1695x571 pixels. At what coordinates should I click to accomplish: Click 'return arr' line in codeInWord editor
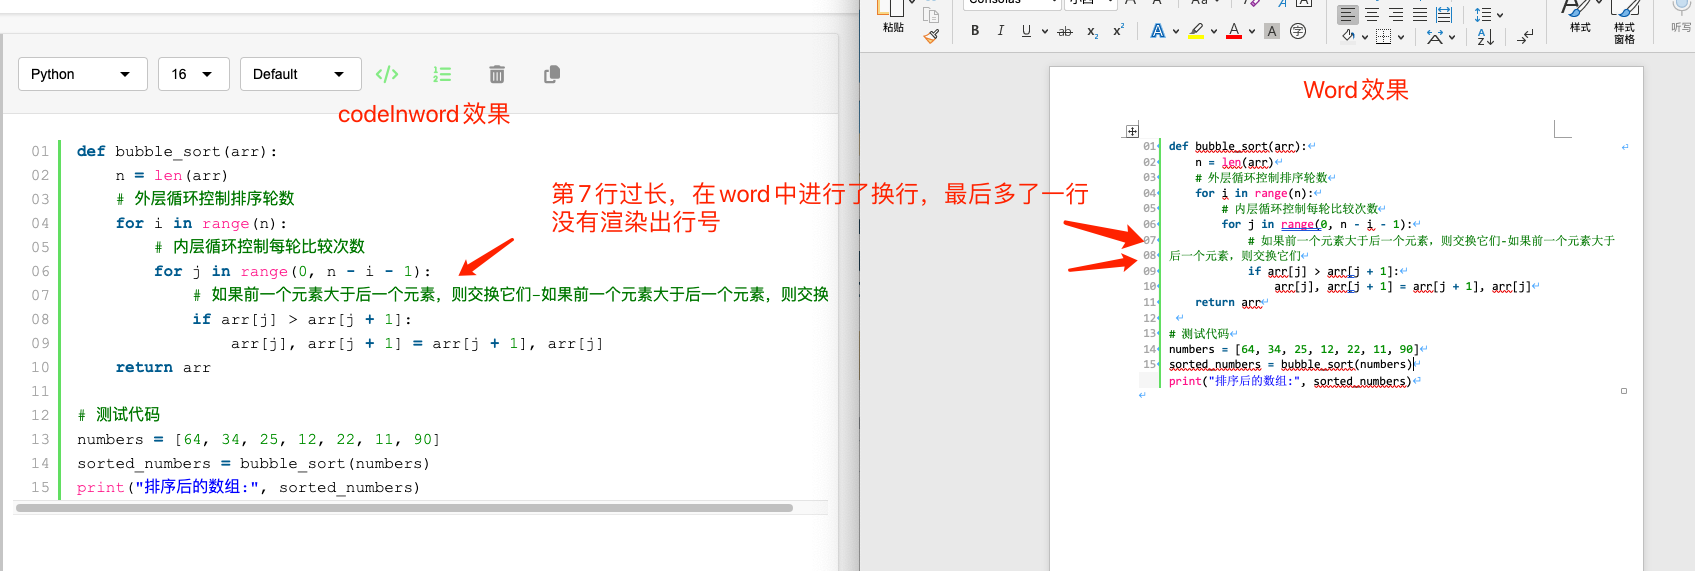[163, 367]
